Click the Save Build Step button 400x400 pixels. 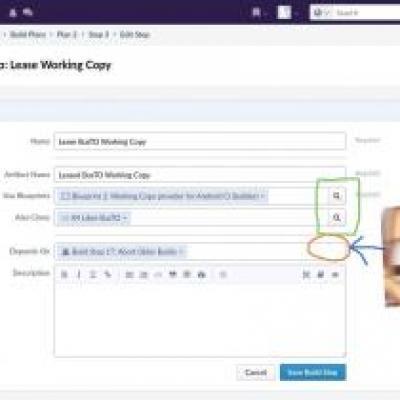(313, 372)
